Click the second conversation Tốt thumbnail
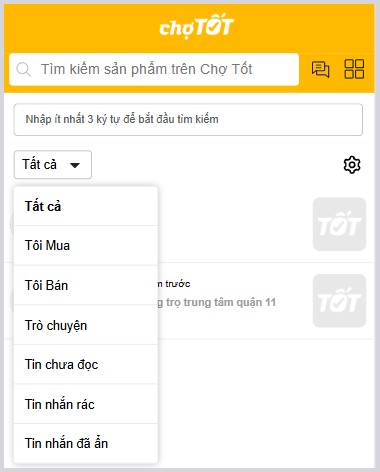 [339, 300]
